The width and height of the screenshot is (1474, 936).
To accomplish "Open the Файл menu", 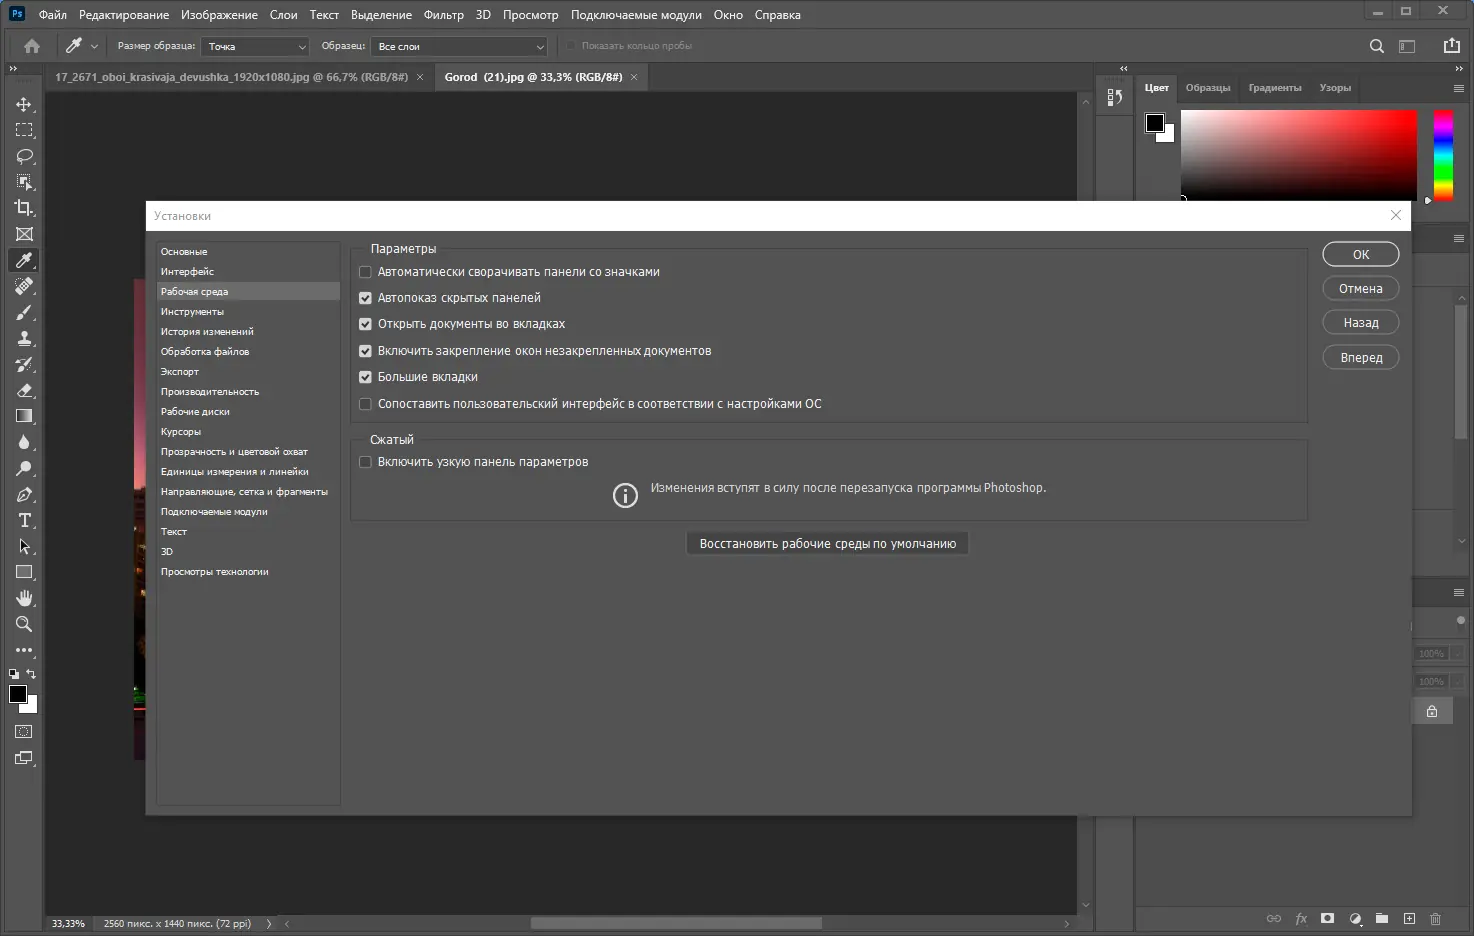I will point(52,15).
